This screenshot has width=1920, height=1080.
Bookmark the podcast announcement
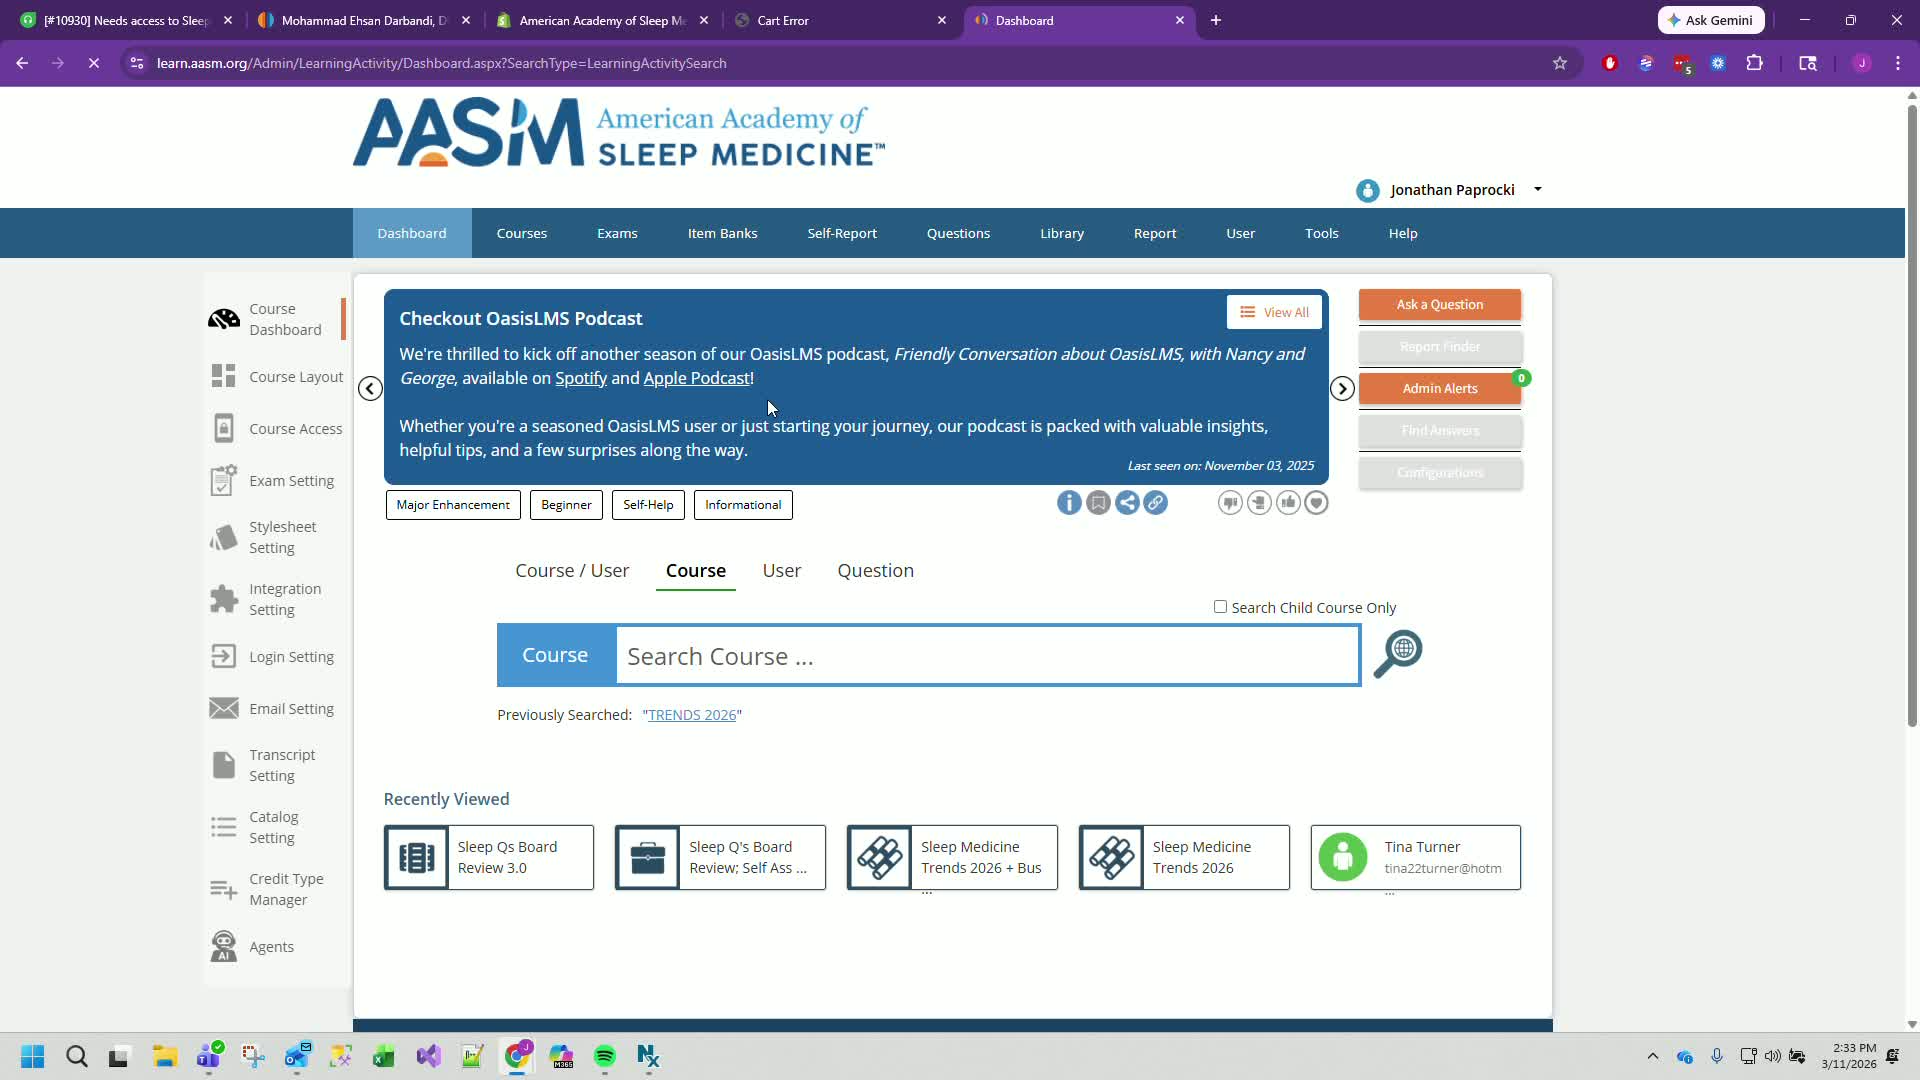[x=1098, y=503]
